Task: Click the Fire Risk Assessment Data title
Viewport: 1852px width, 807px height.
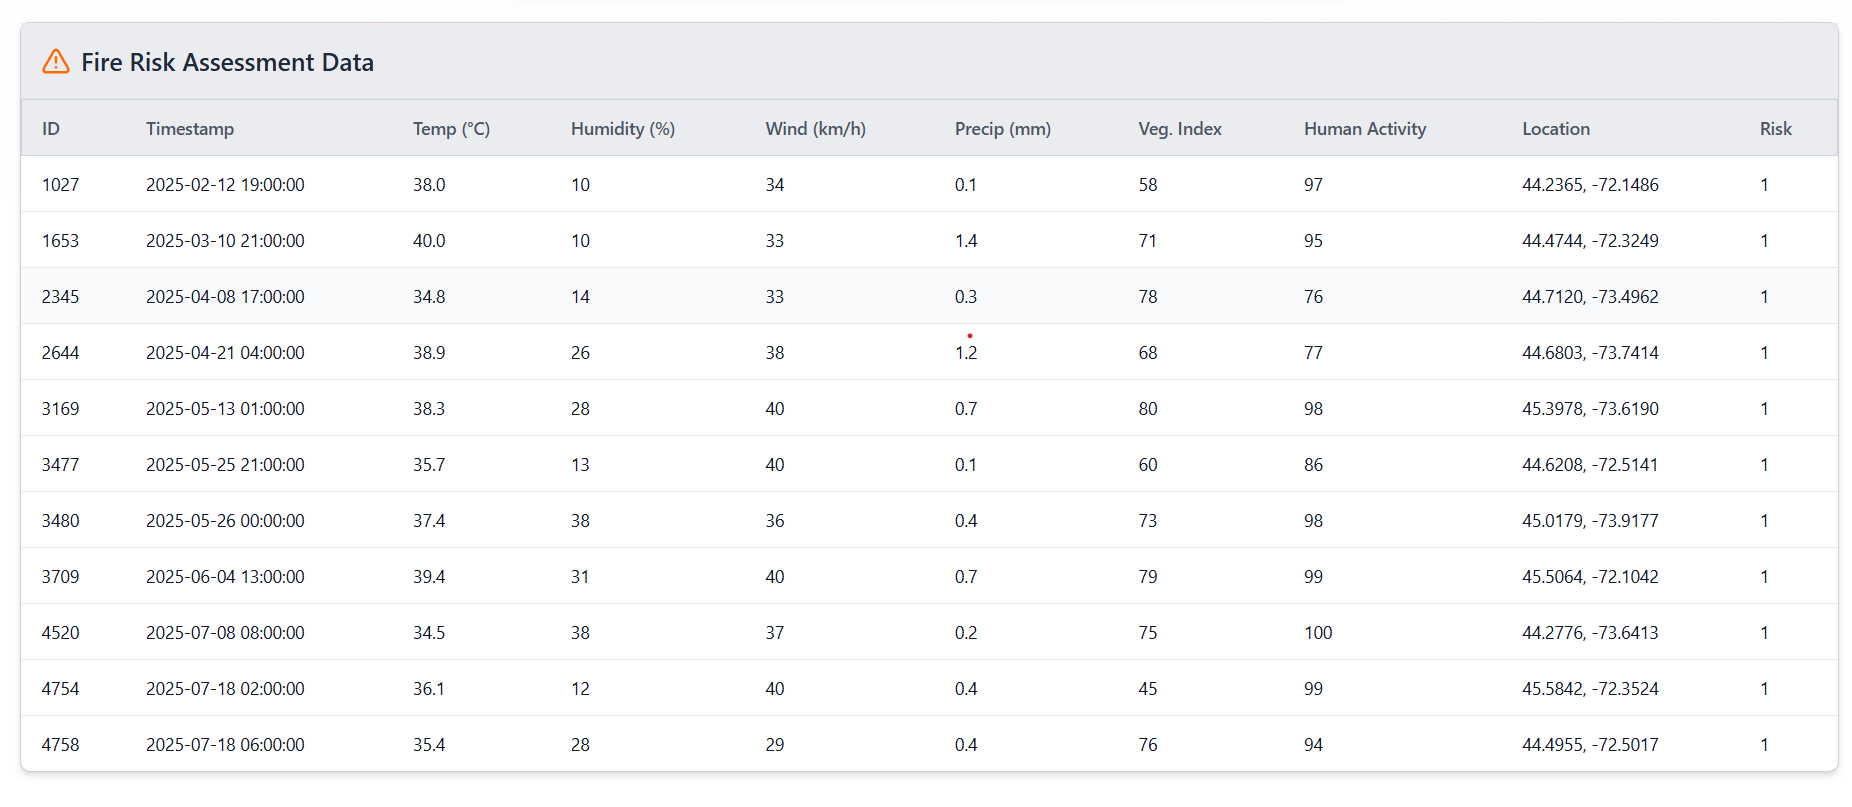Action: pyautogui.click(x=227, y=62)
